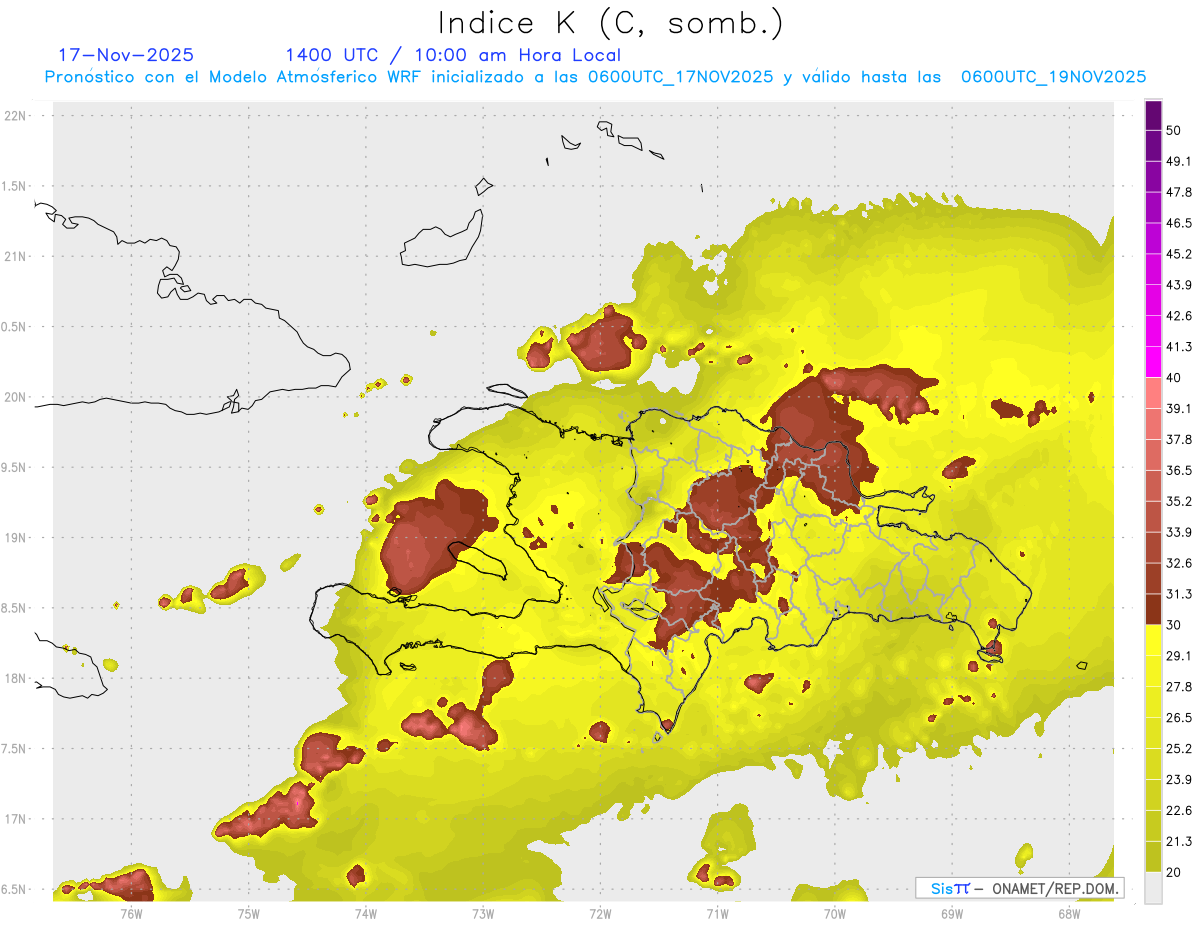Click the salmon scale segment between 39.1 and 40

click(x=1153, y=393)
